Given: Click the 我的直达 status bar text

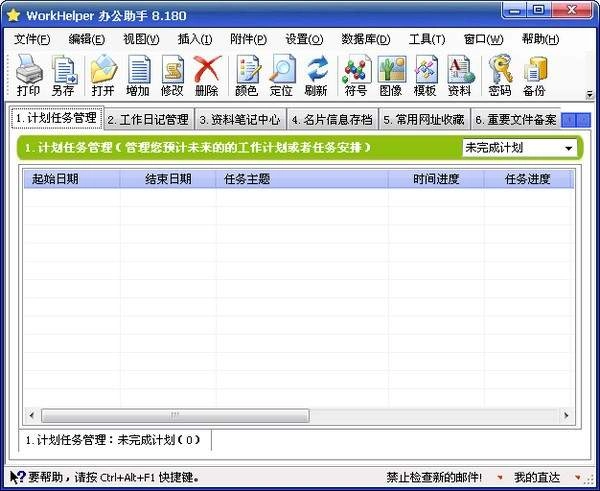Looking at the screenshot, I should [x=537, y=477].
